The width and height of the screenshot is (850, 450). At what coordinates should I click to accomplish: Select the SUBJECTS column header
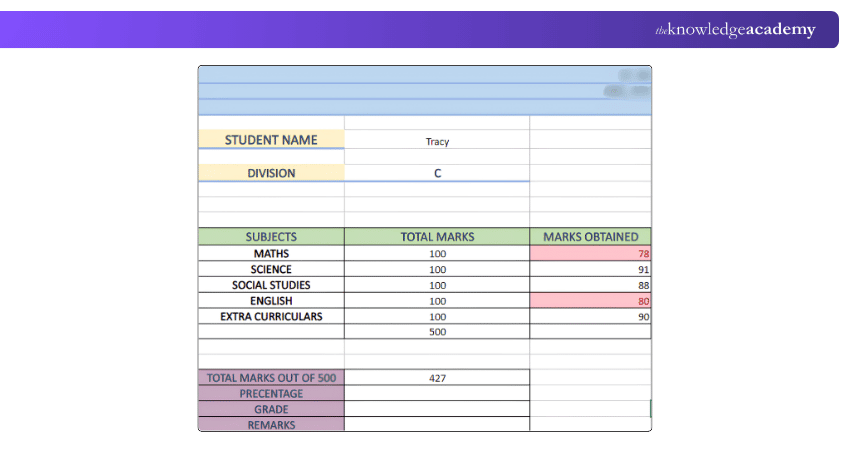(x=271, y=237)
